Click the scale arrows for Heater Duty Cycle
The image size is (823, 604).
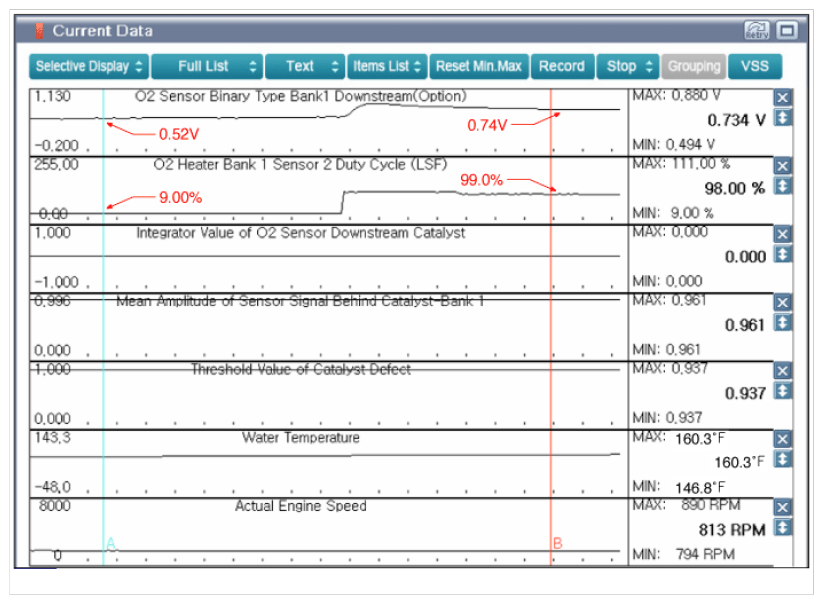pyautogui.click(x=783, y=187)
